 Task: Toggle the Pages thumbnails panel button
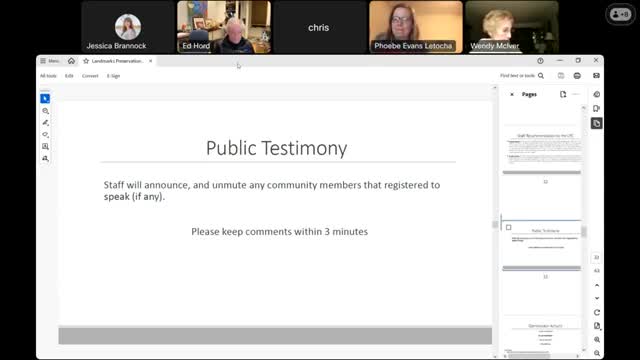596,123
